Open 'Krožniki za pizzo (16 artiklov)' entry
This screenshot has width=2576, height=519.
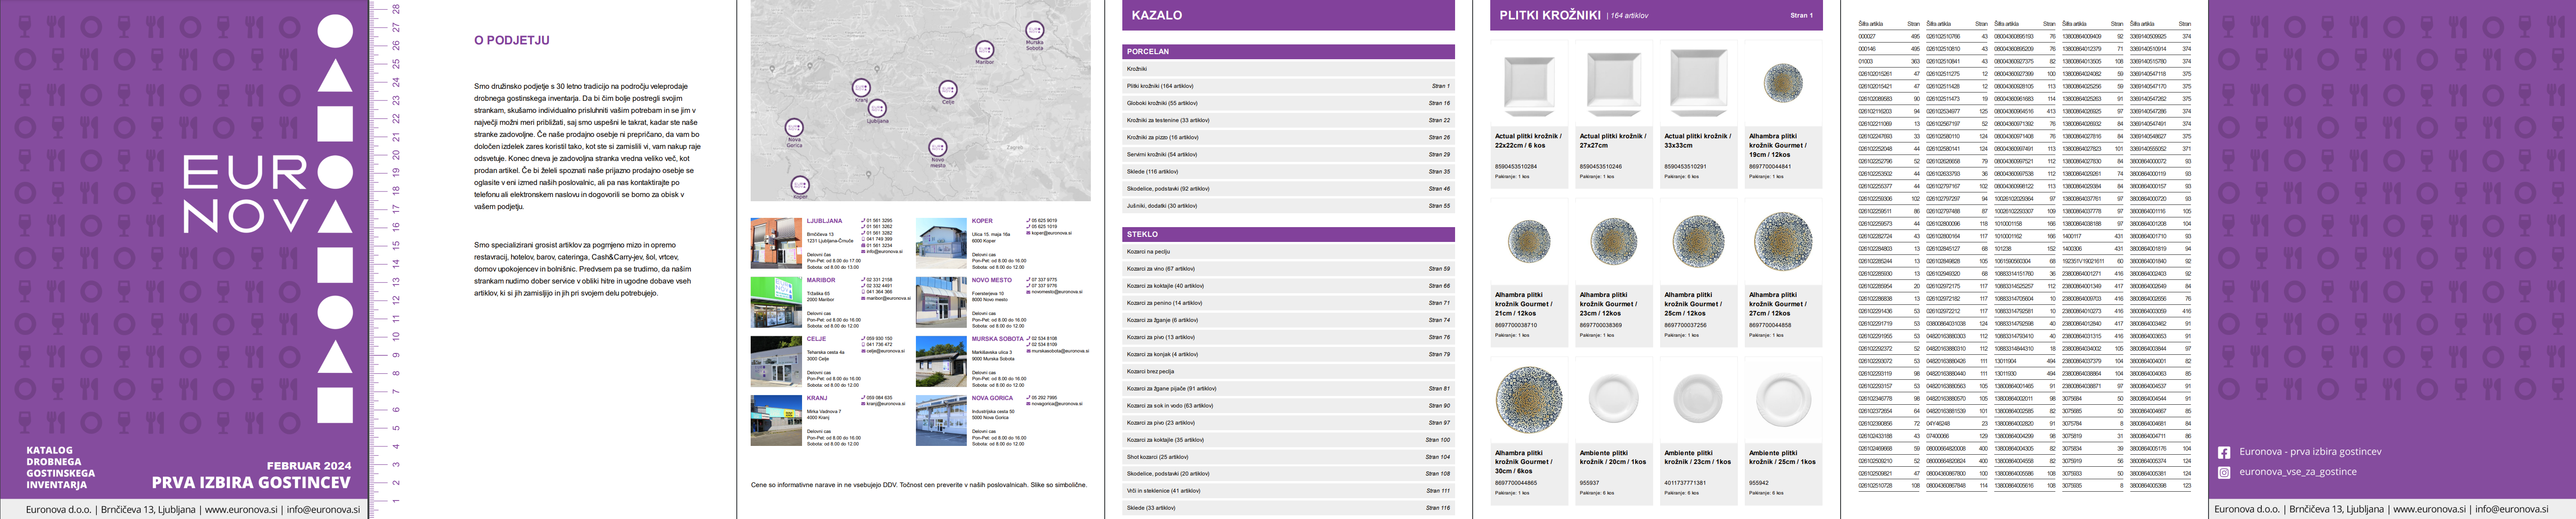tap(1288, 137)
